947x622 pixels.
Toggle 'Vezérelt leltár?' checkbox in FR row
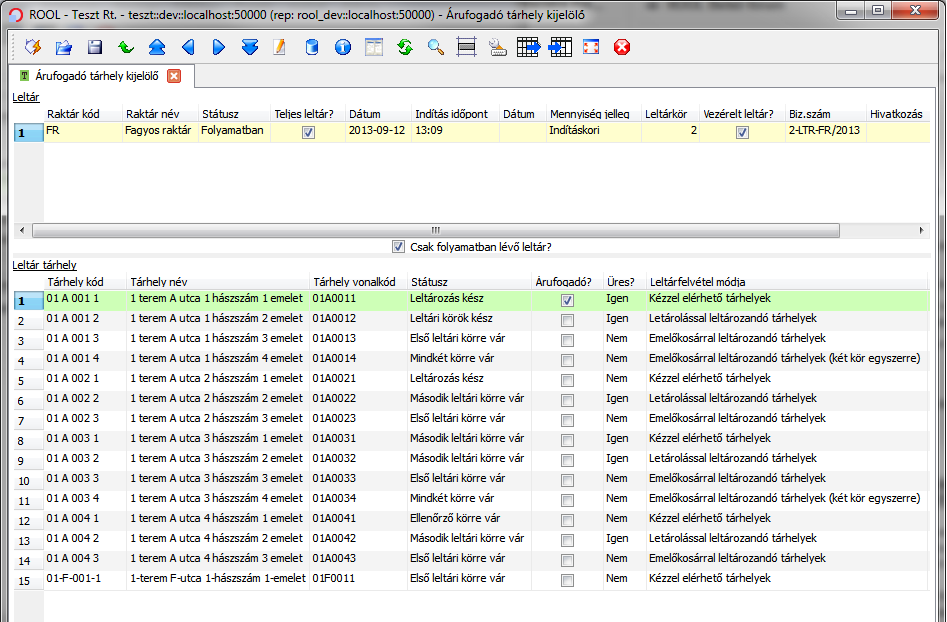(x=742, y=132)
